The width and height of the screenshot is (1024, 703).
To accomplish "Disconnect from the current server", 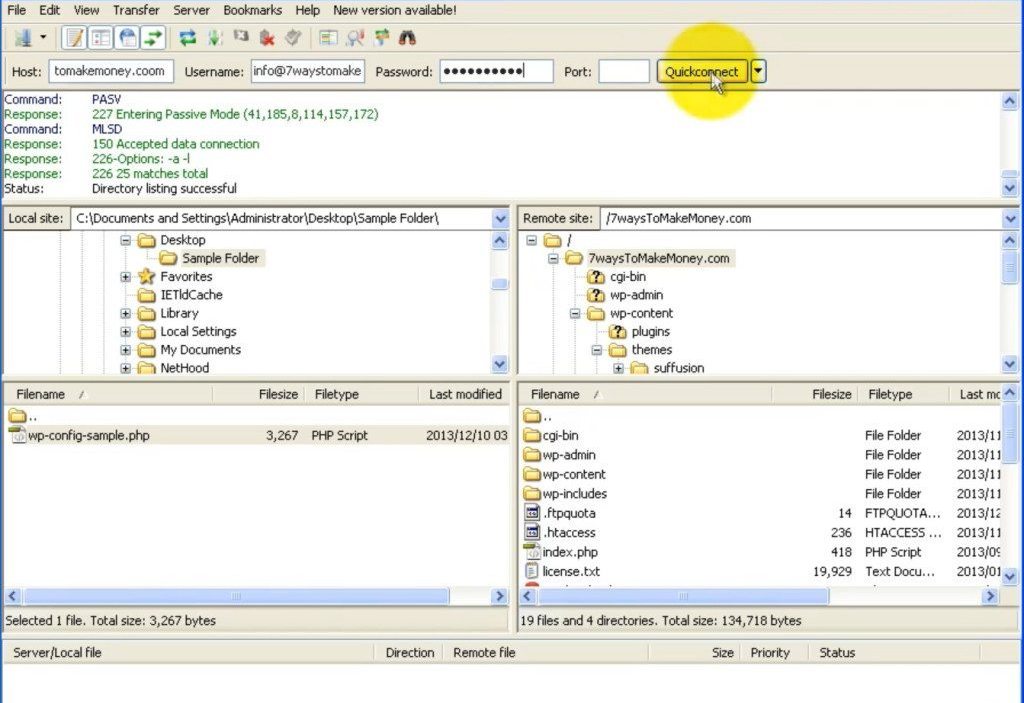I will click(x=267, y=39).
